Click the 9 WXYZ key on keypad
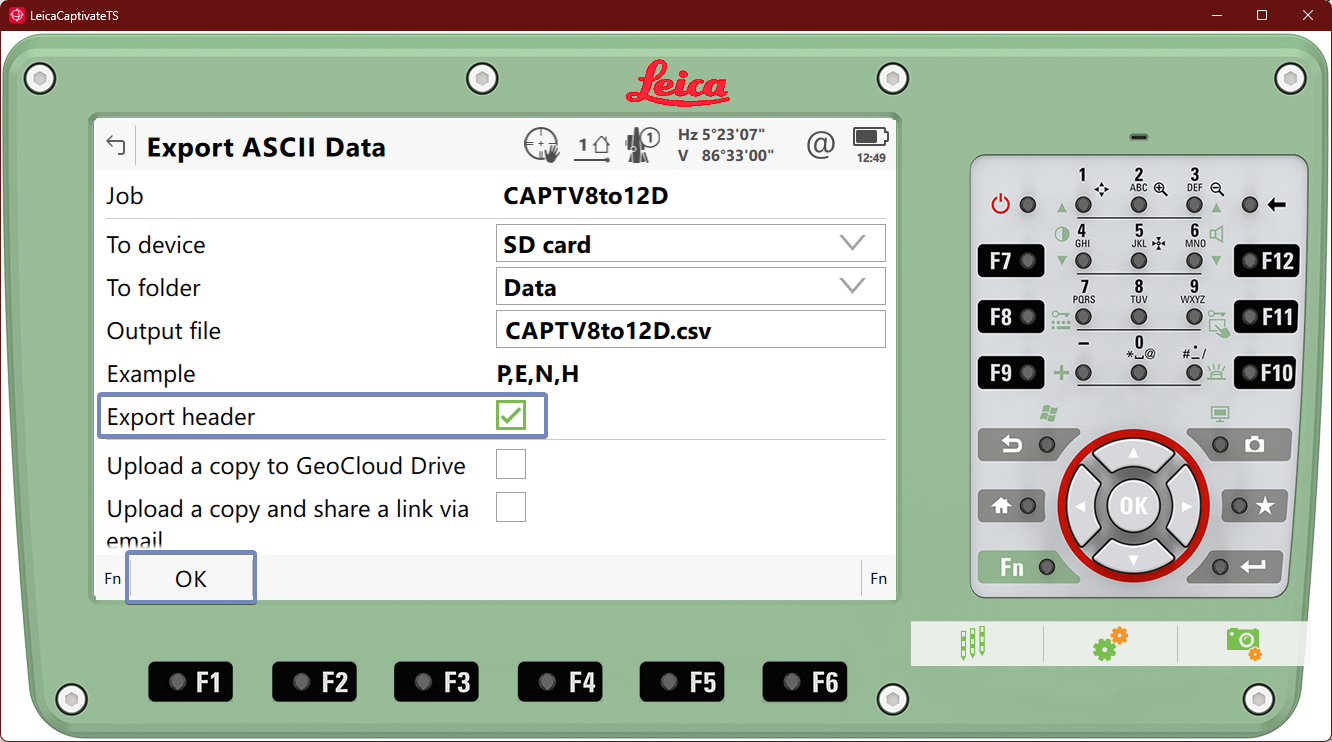 [1194, 317]
